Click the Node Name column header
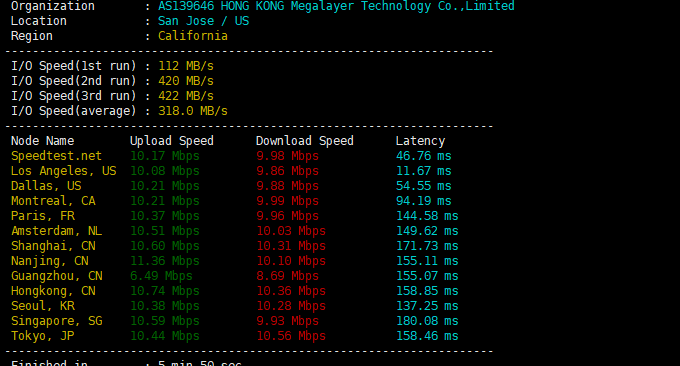 (x=42, y=141)
